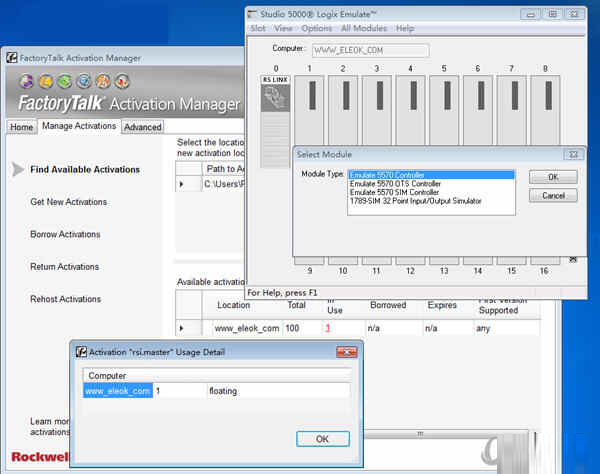Confirm Usage Detail dialog with OK
Screen dimensions: 600x474
[322, 439]
